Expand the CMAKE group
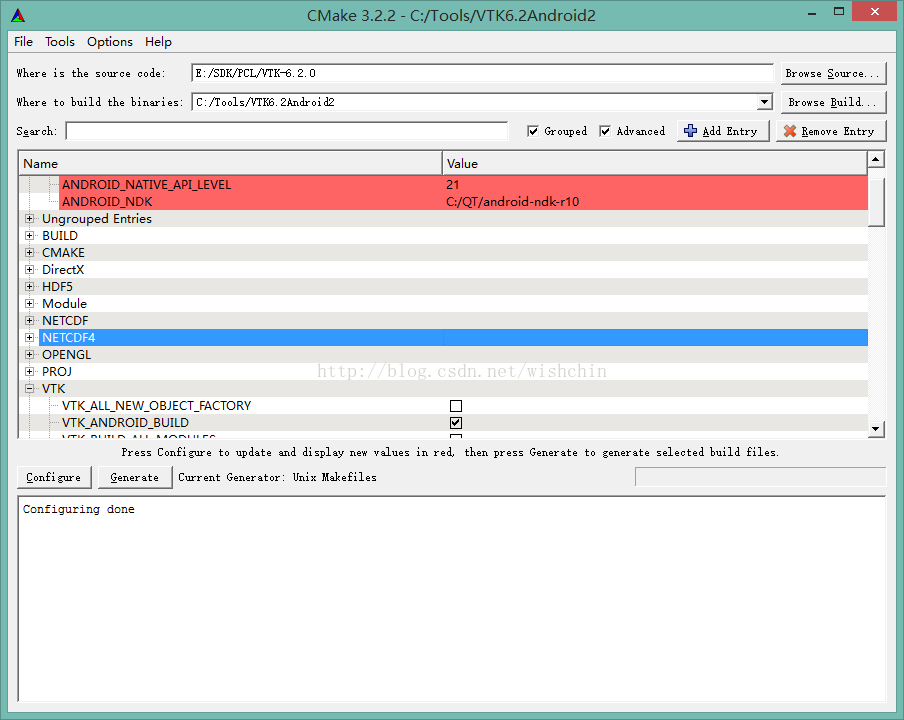The height and width of the screenshot is (720, 904). coord(29,252)
